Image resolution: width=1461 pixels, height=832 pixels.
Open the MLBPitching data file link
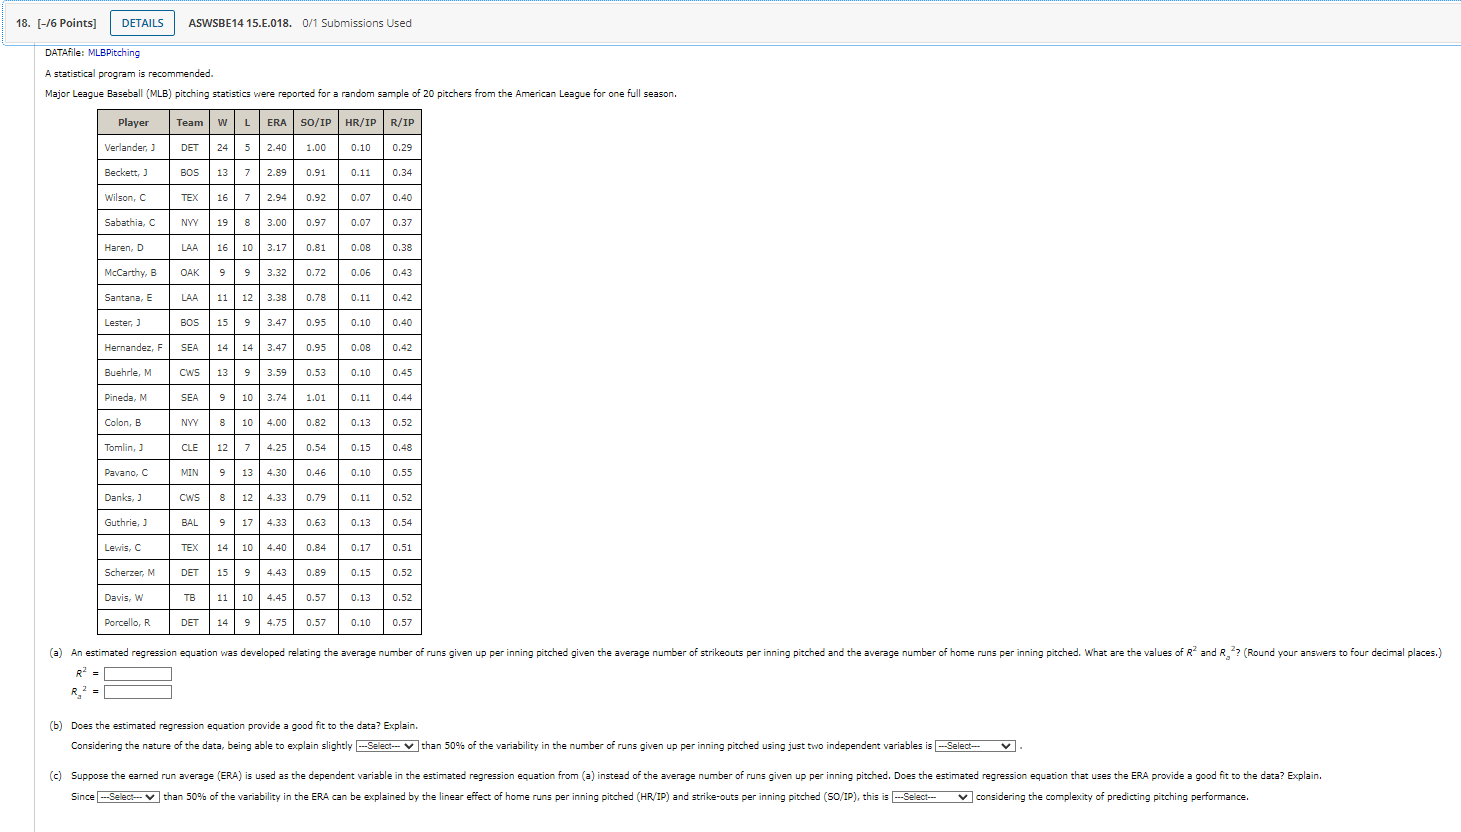coord(114,53)
